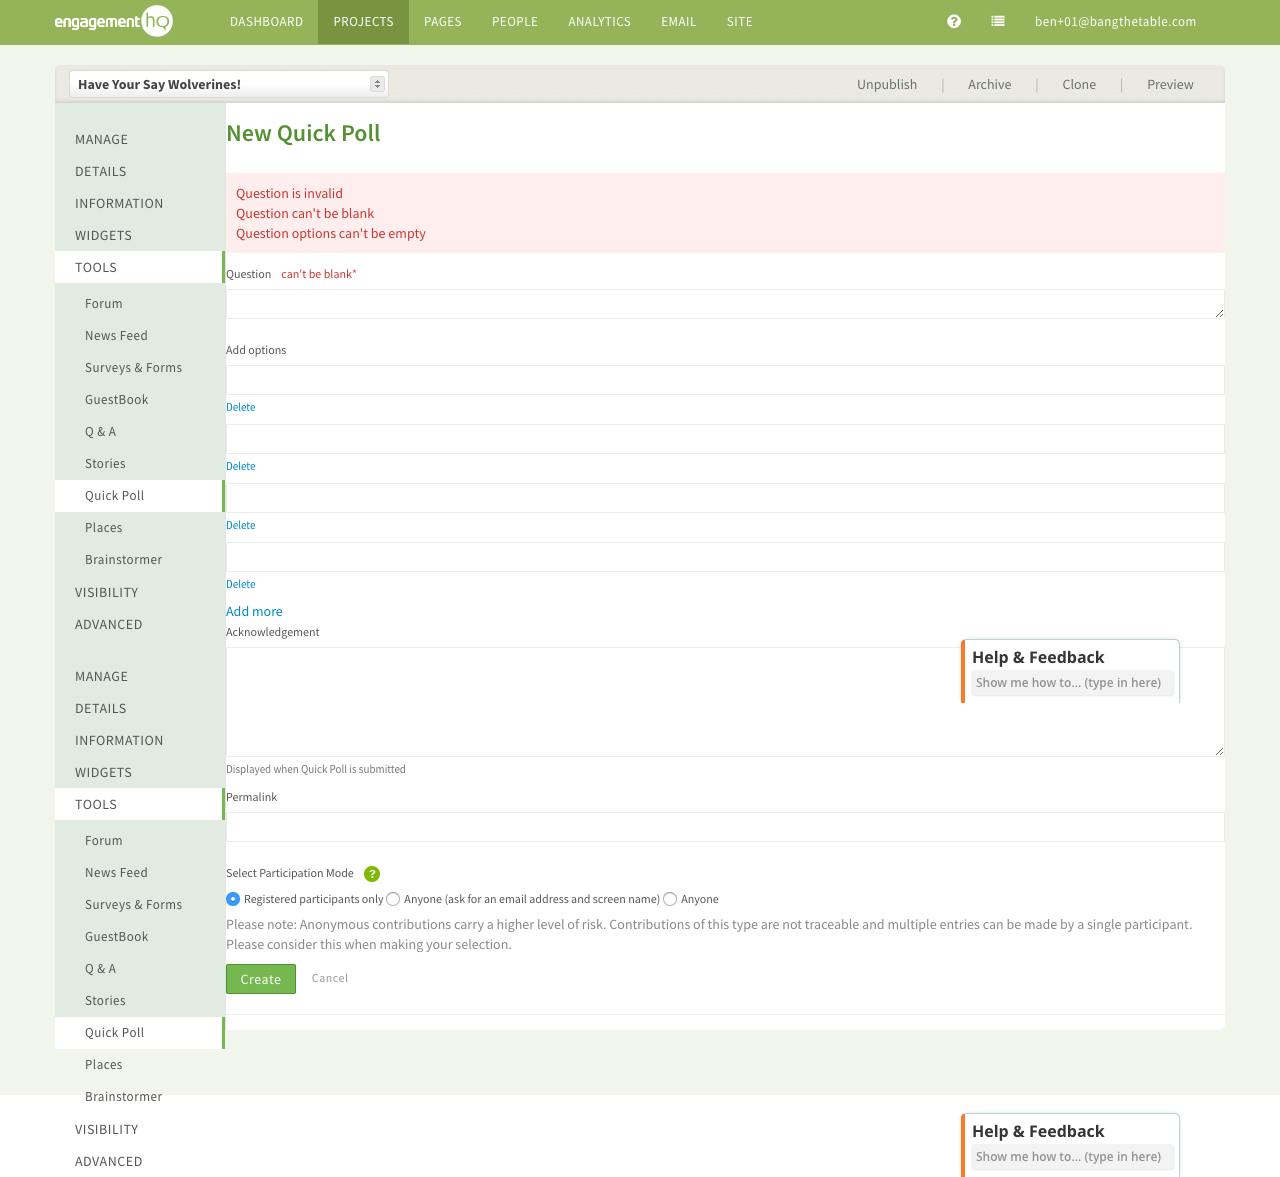Open the user account email menu
The image size is (1280, 1177).
tap(1115, 21)
